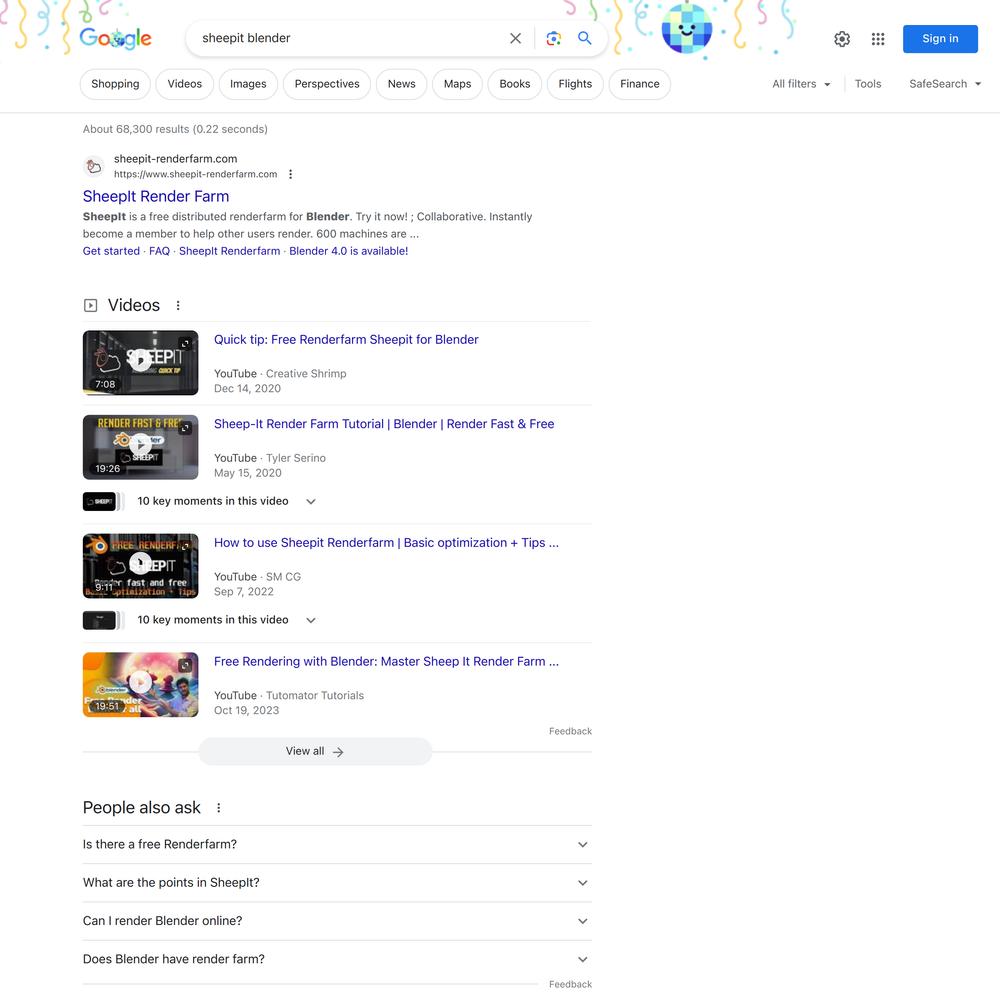Open the FAQ sitelink

(159, 251)
